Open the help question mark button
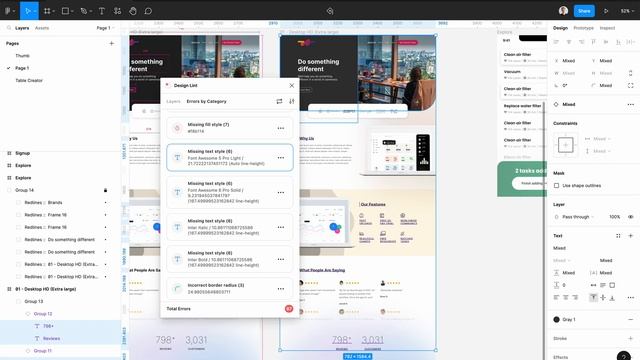The height and width of the screenshot is (360, 640). (x=623, y=356)
